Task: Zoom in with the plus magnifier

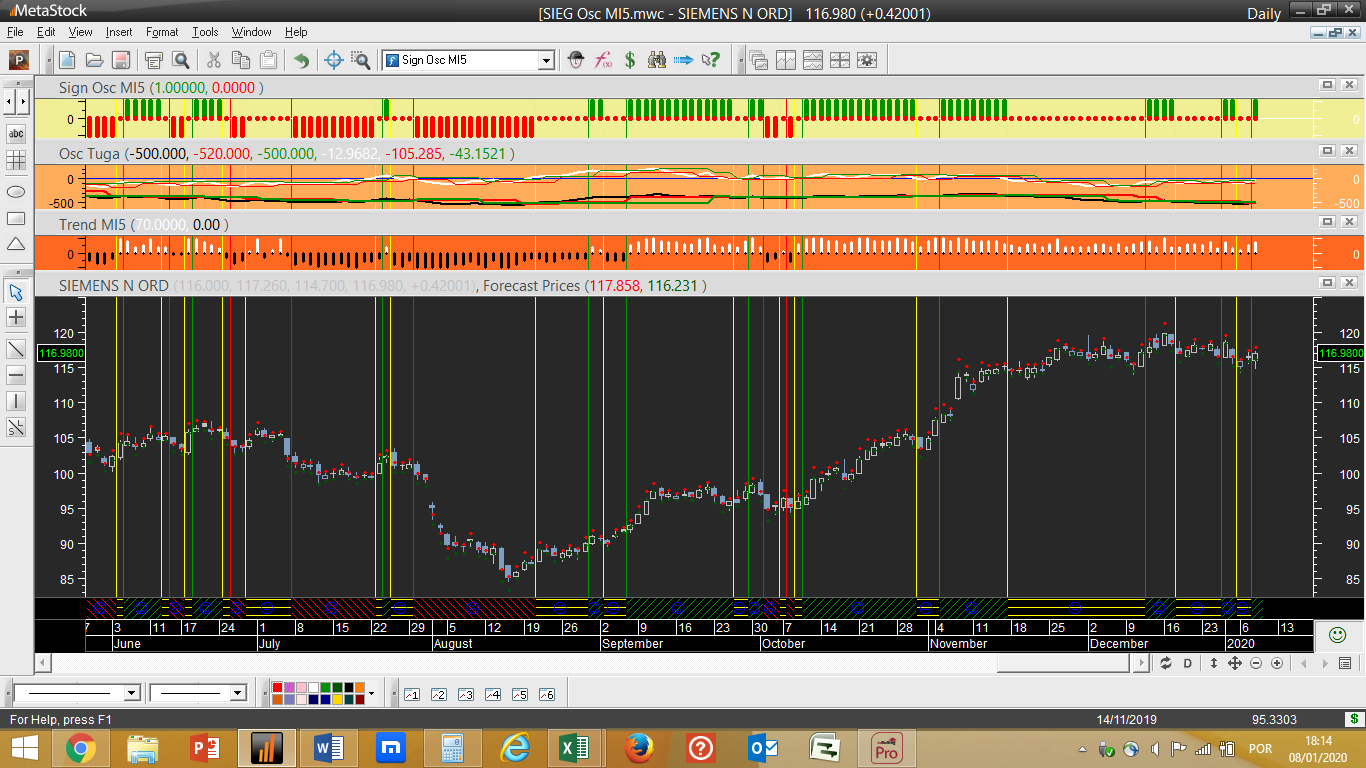Action: [x=1277, y=663]
